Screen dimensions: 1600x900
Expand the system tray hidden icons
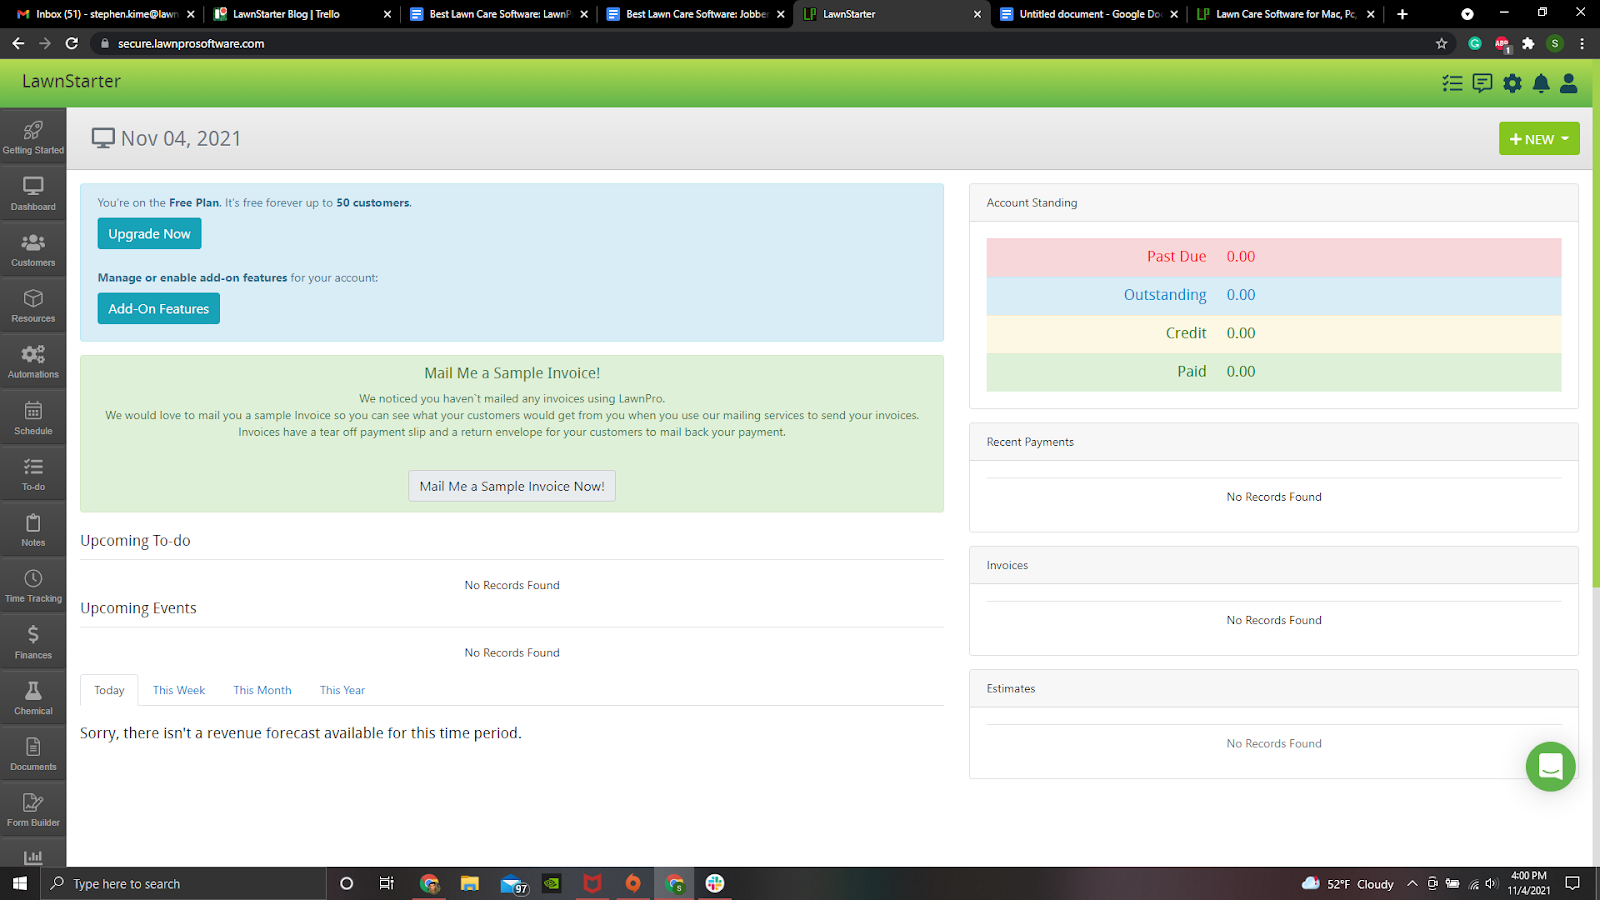(1413, 883)
